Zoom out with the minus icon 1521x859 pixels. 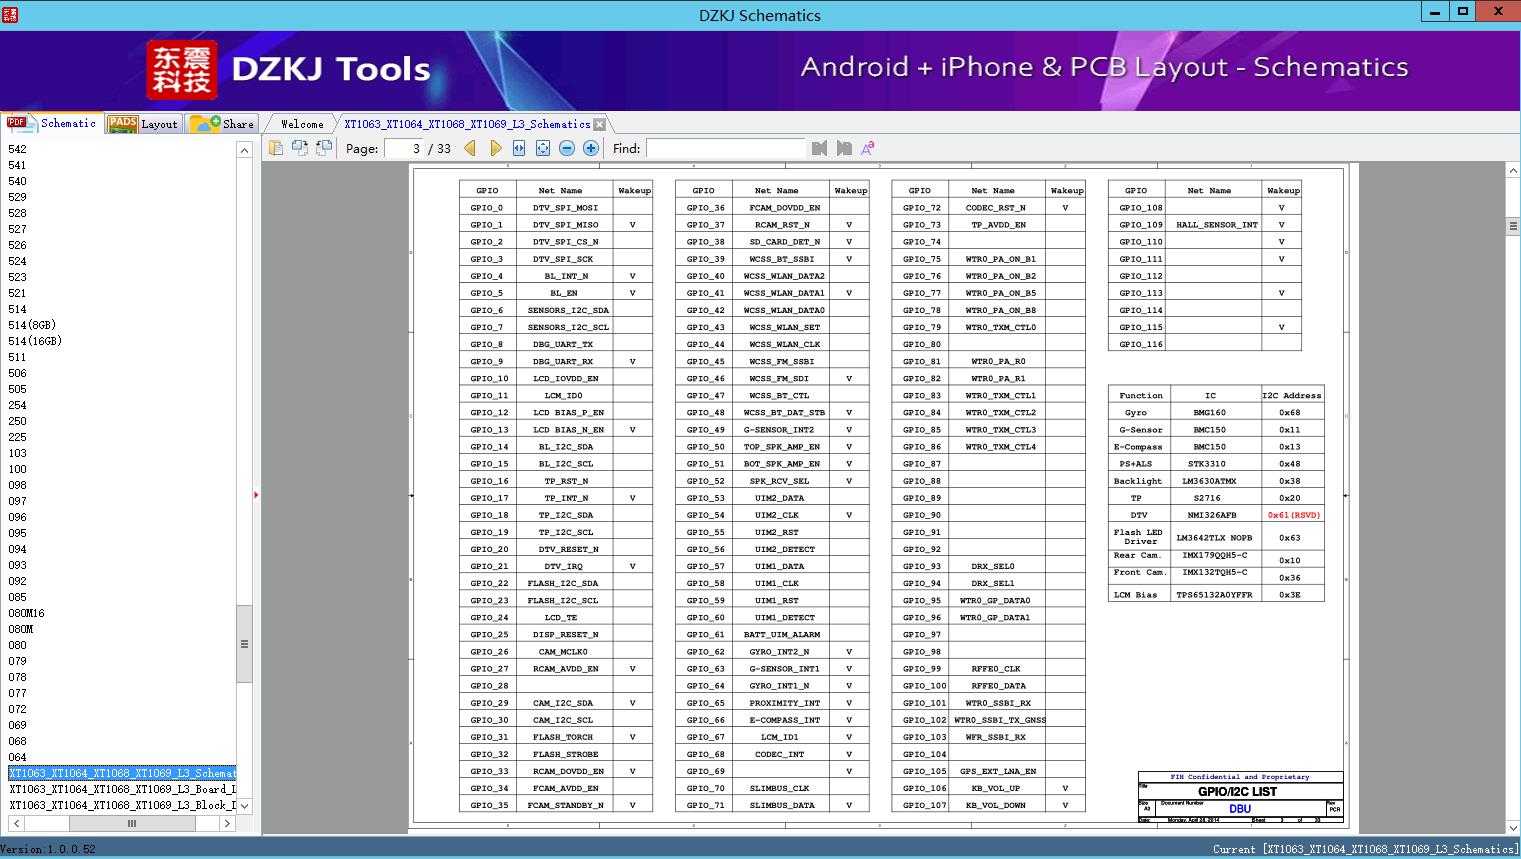point(567,148)
